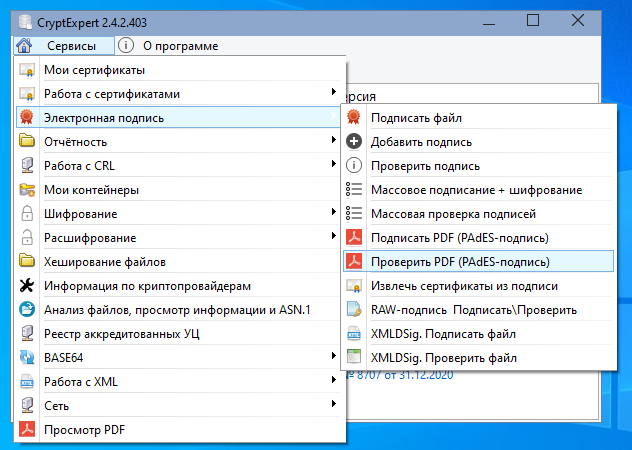Click the PDF icon beside Просмотр PDF

[x=27, y=430]
